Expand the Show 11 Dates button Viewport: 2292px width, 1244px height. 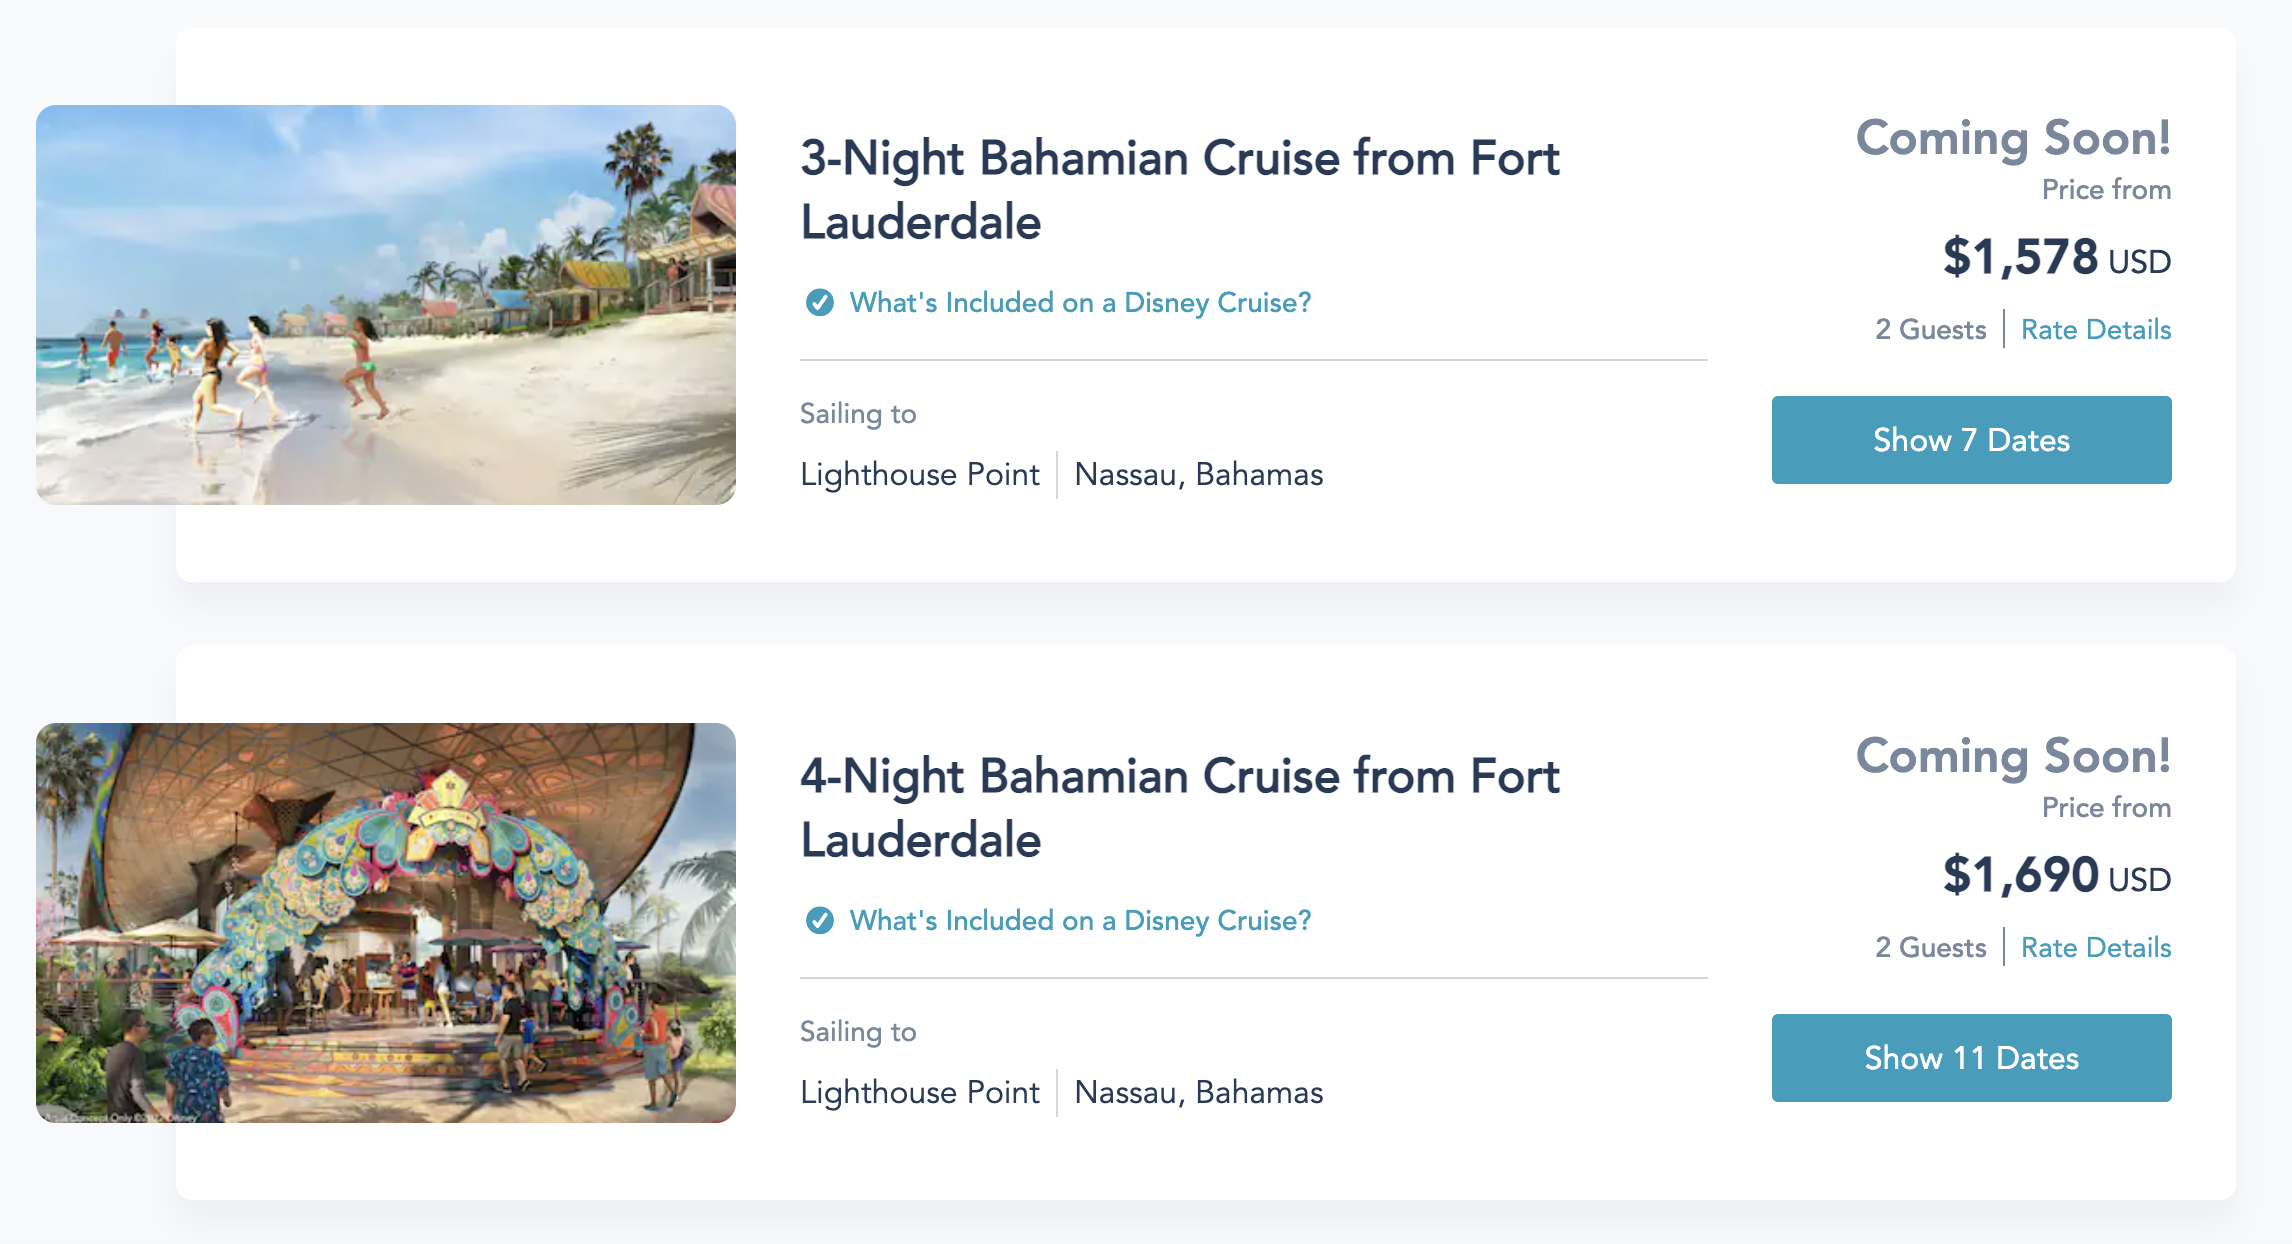pyautogui.click(x=1971, y=1058)
